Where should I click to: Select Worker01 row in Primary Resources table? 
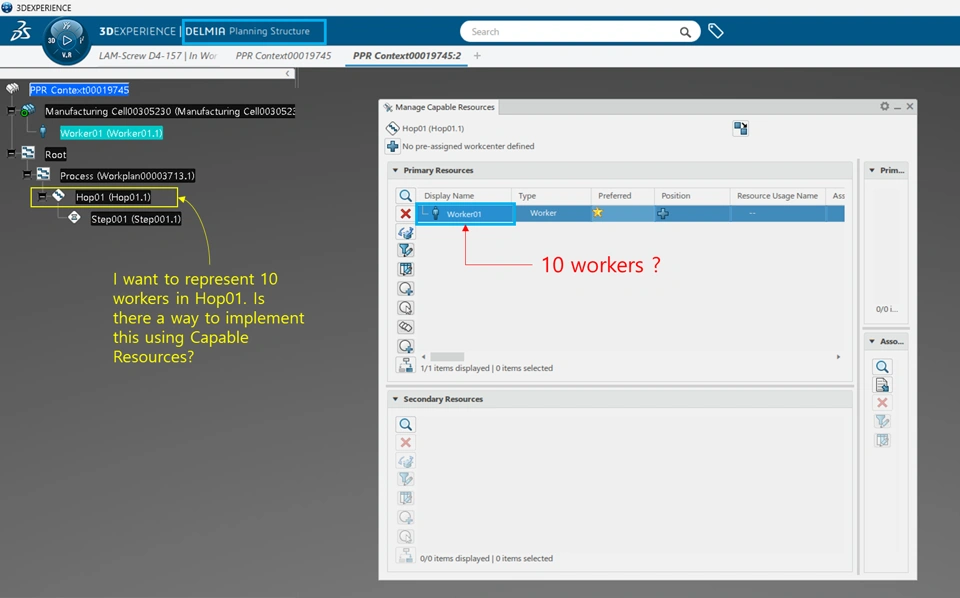[631, 214]
